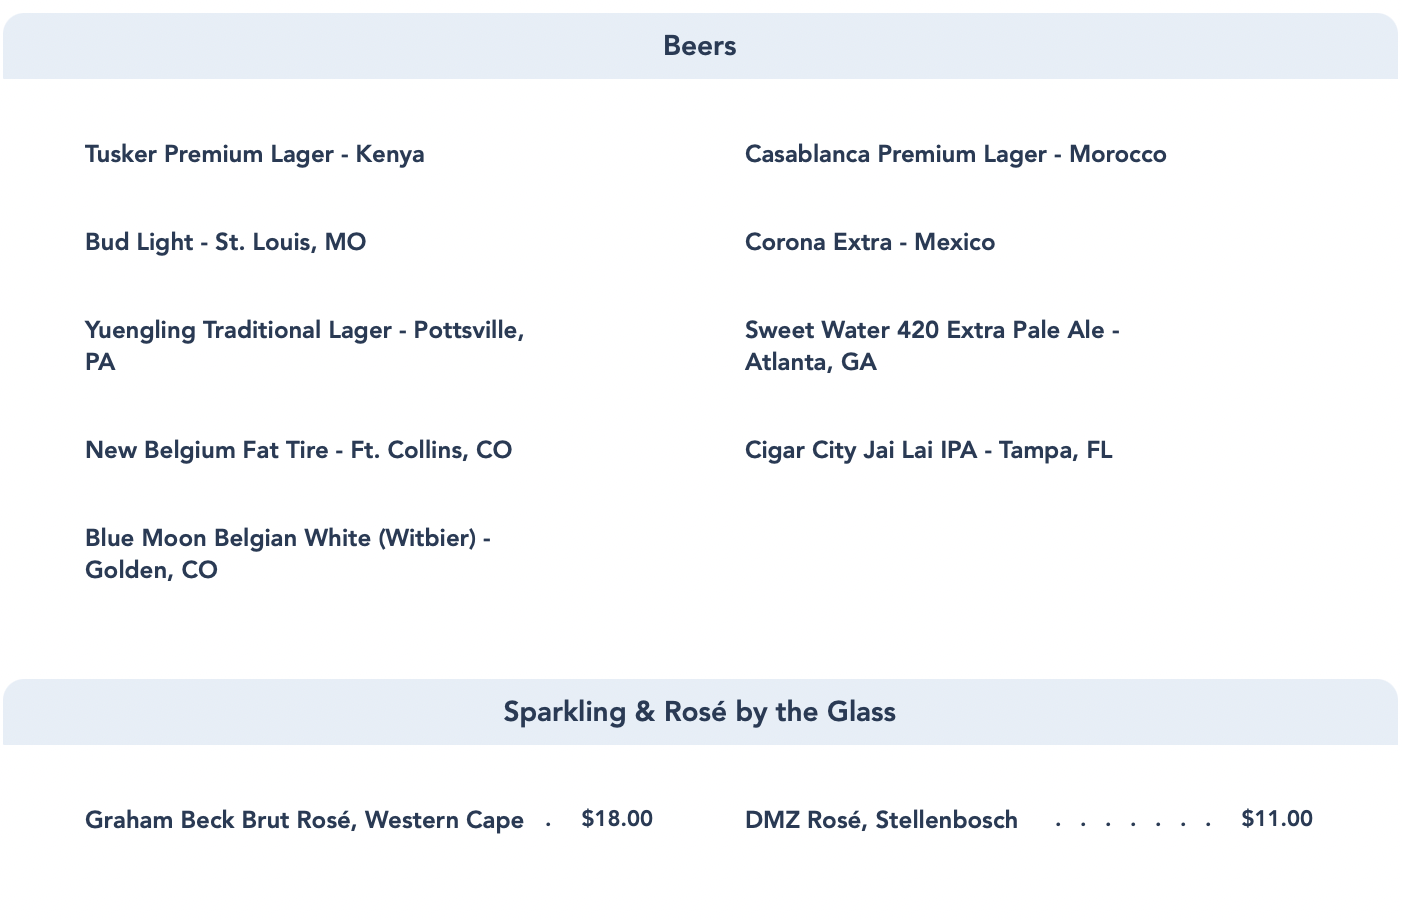Collapse Sparkling & Rosé by the Glass header

pyautogui.click(x=700, y=712)
